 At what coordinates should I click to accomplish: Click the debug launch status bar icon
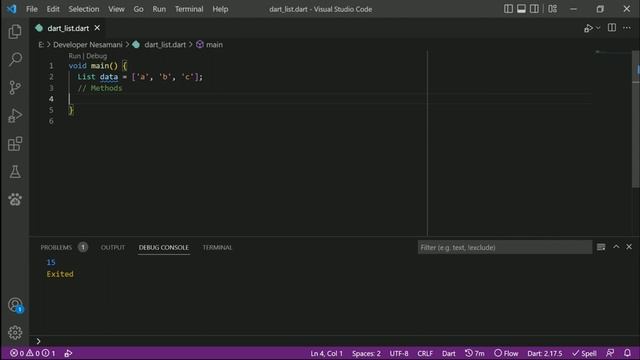click(x=68, y=353)
